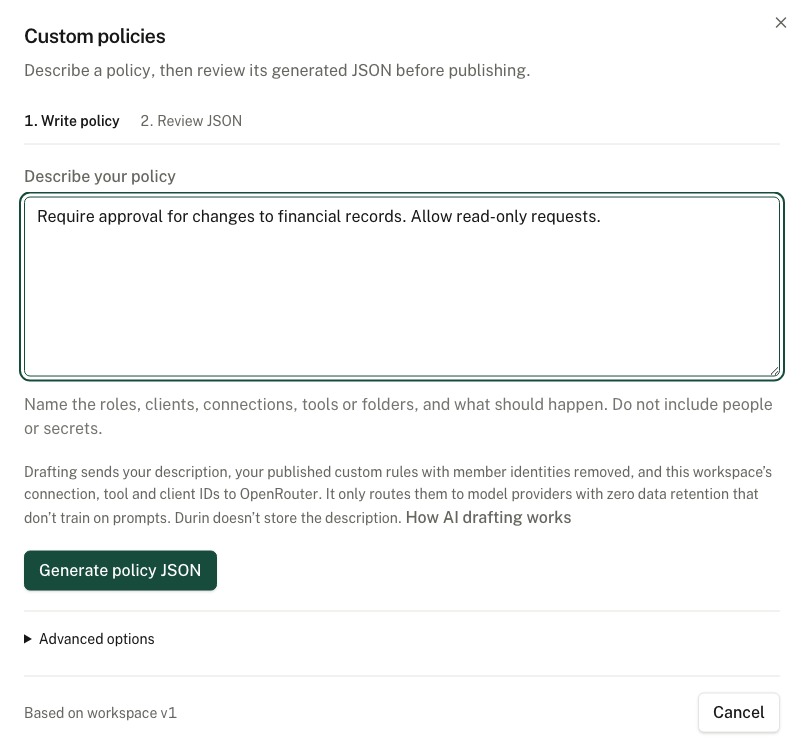Screen dimensions: 804x756
Task: Click the word OpenRouter in the disclosure paragraph
Action: click(279, 494)
